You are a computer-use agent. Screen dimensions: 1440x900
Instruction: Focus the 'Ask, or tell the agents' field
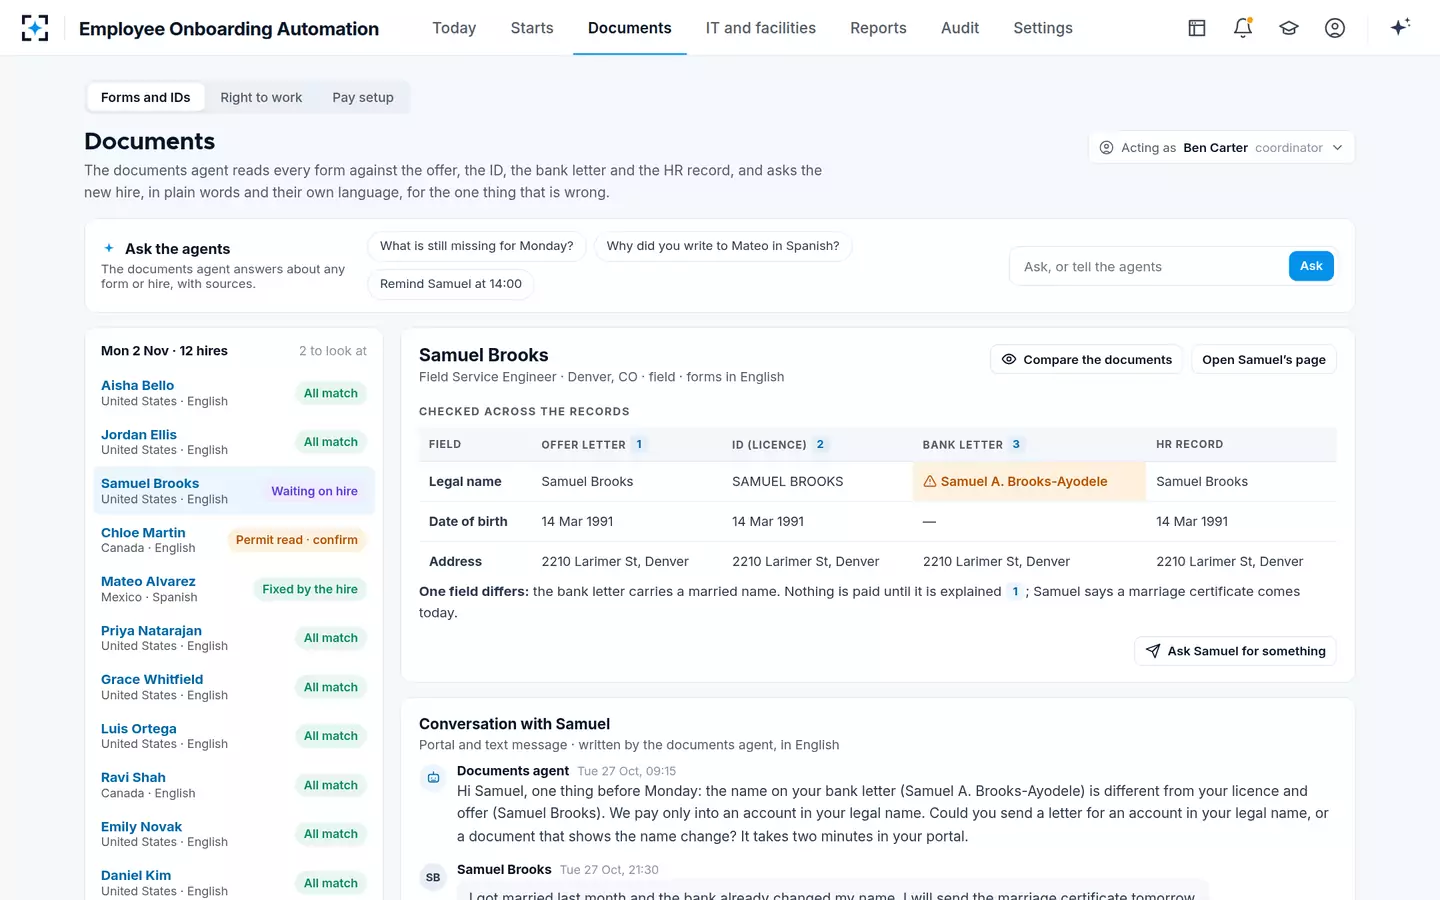(1149, 267)
